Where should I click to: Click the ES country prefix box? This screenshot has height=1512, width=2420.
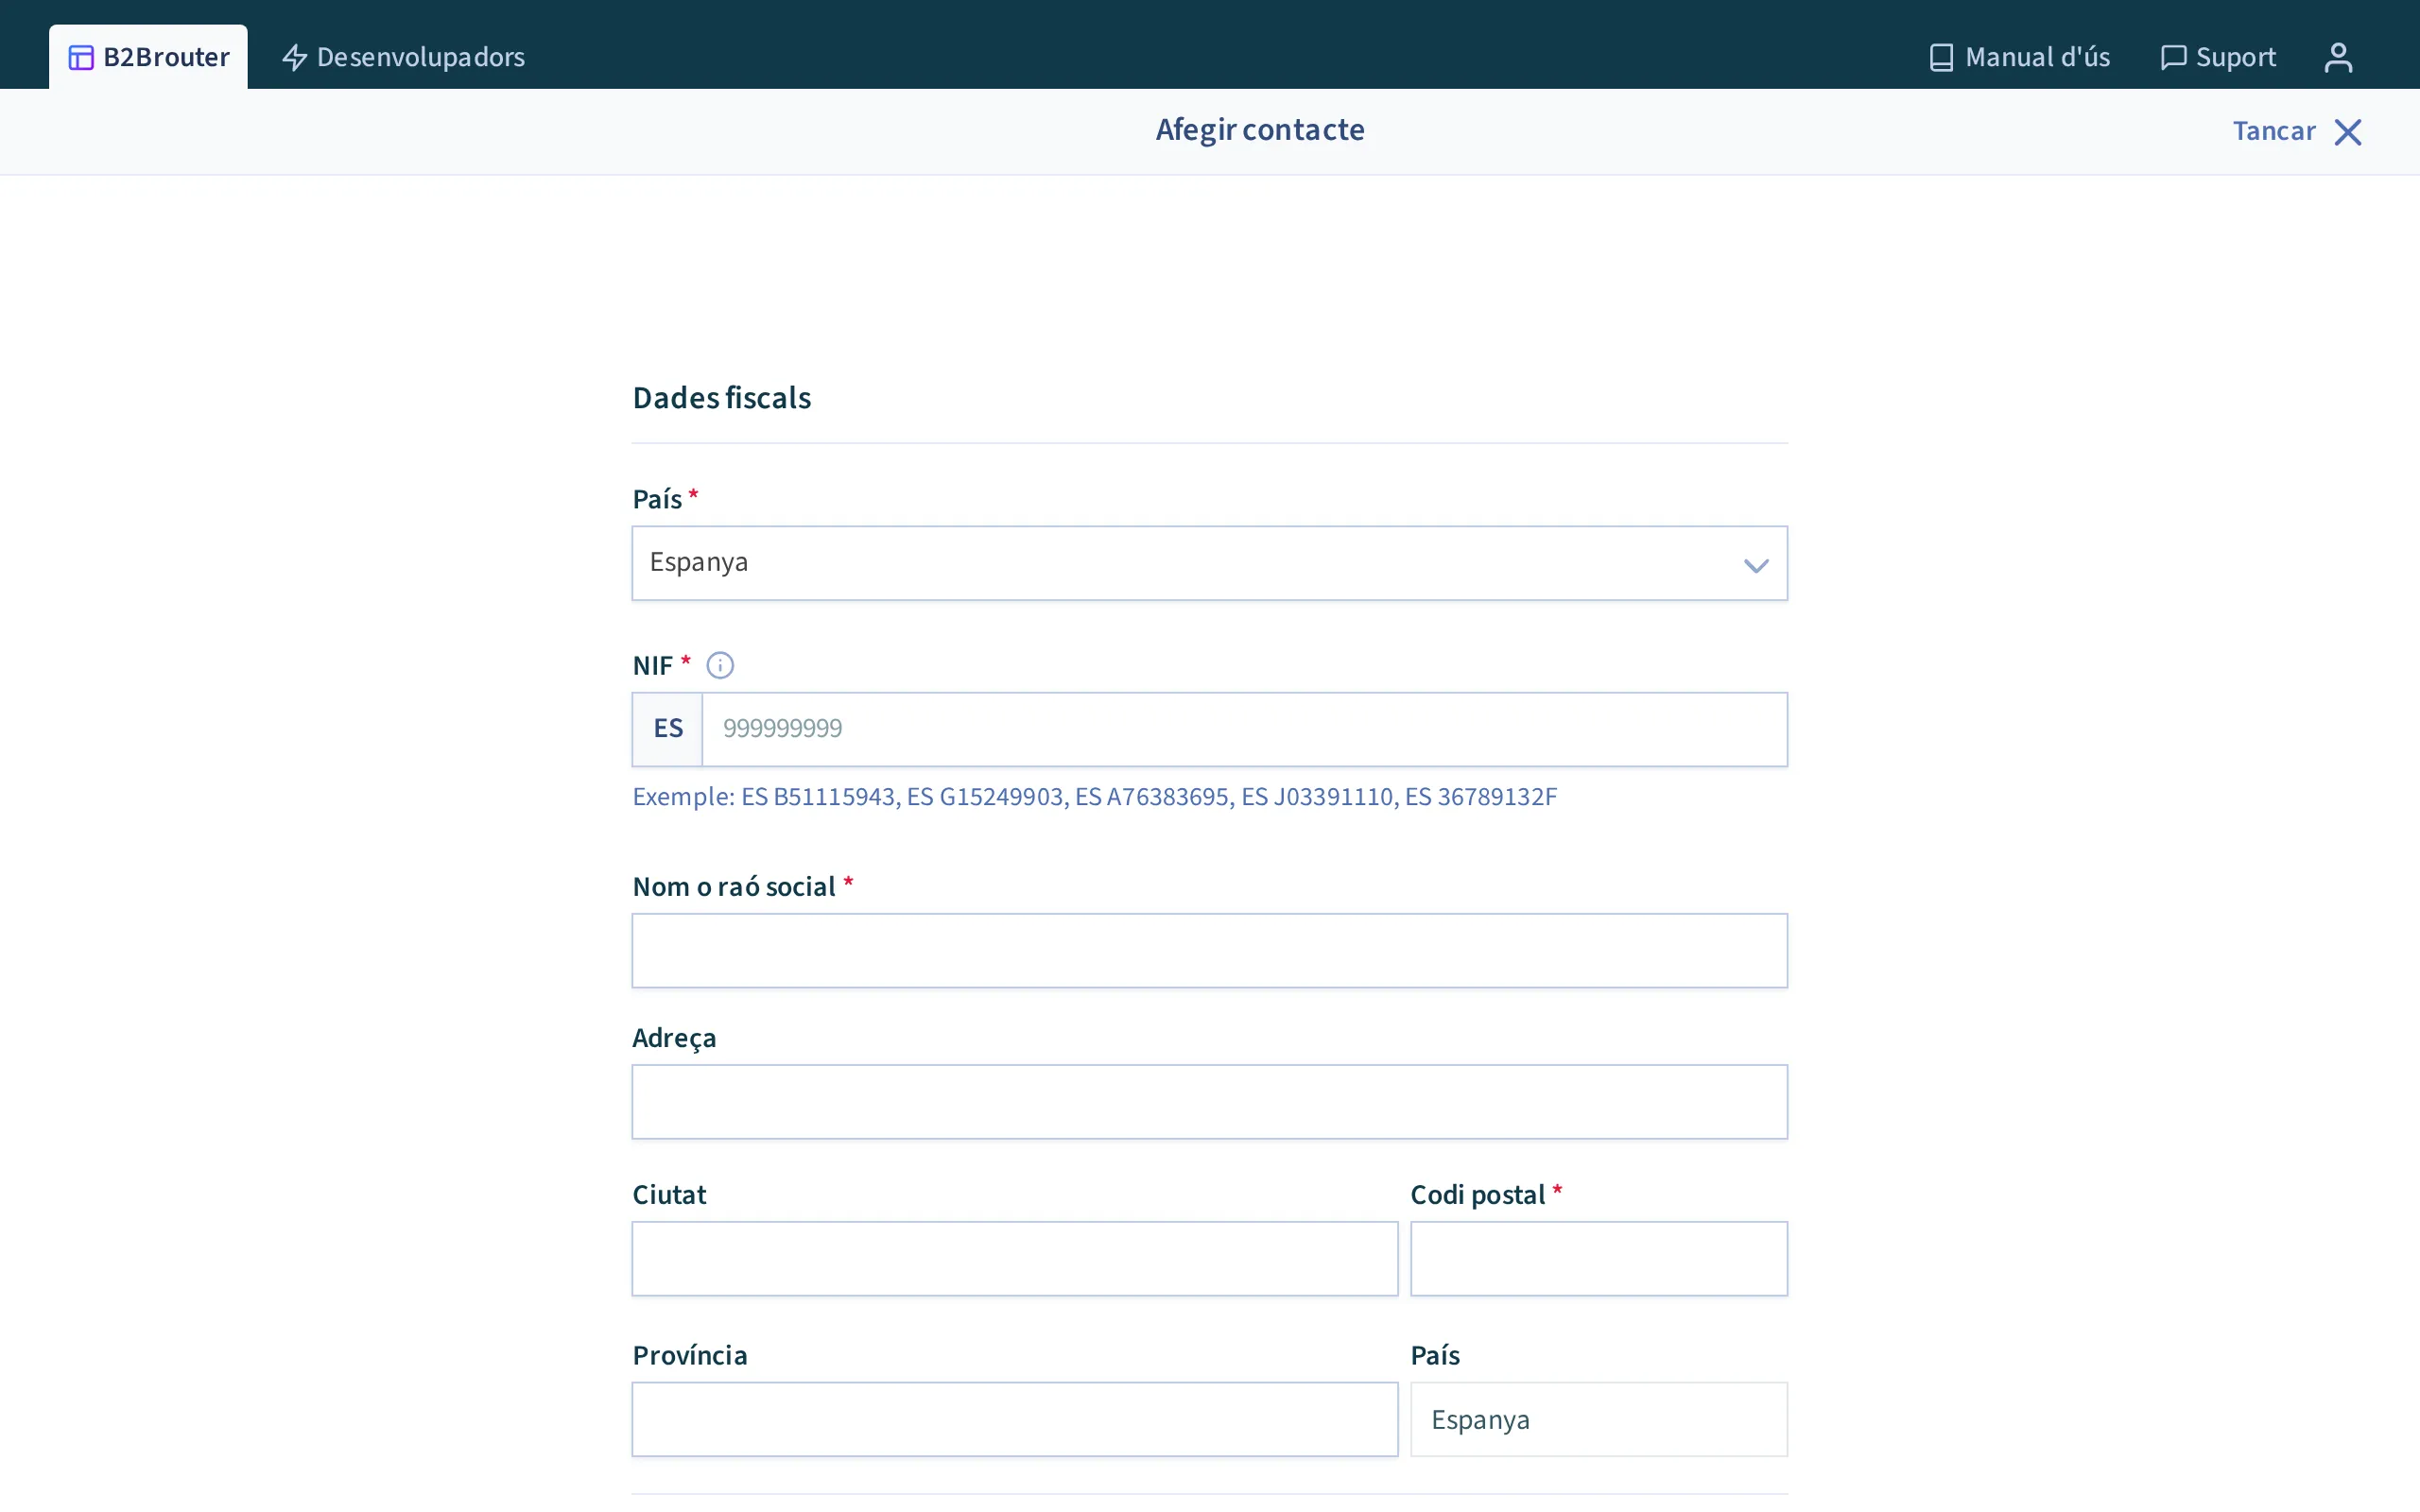[x=667, y=729]
